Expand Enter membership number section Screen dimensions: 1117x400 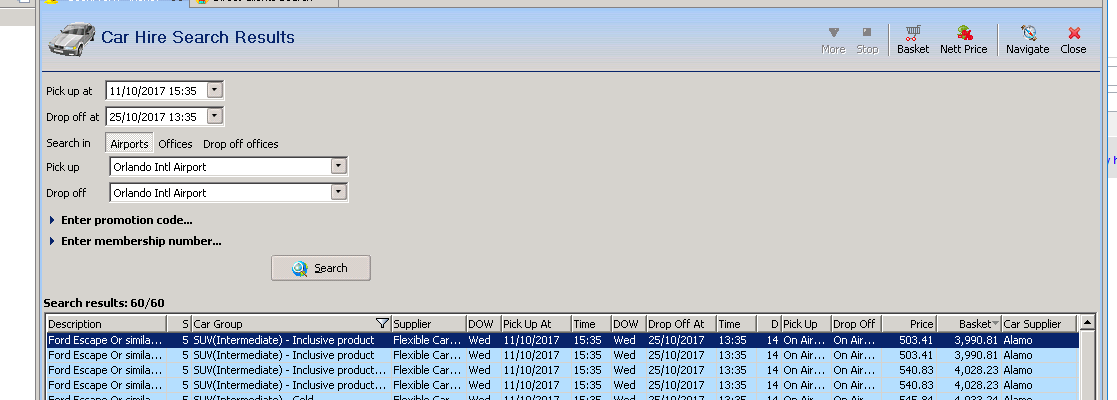click(x=135, y=241)
